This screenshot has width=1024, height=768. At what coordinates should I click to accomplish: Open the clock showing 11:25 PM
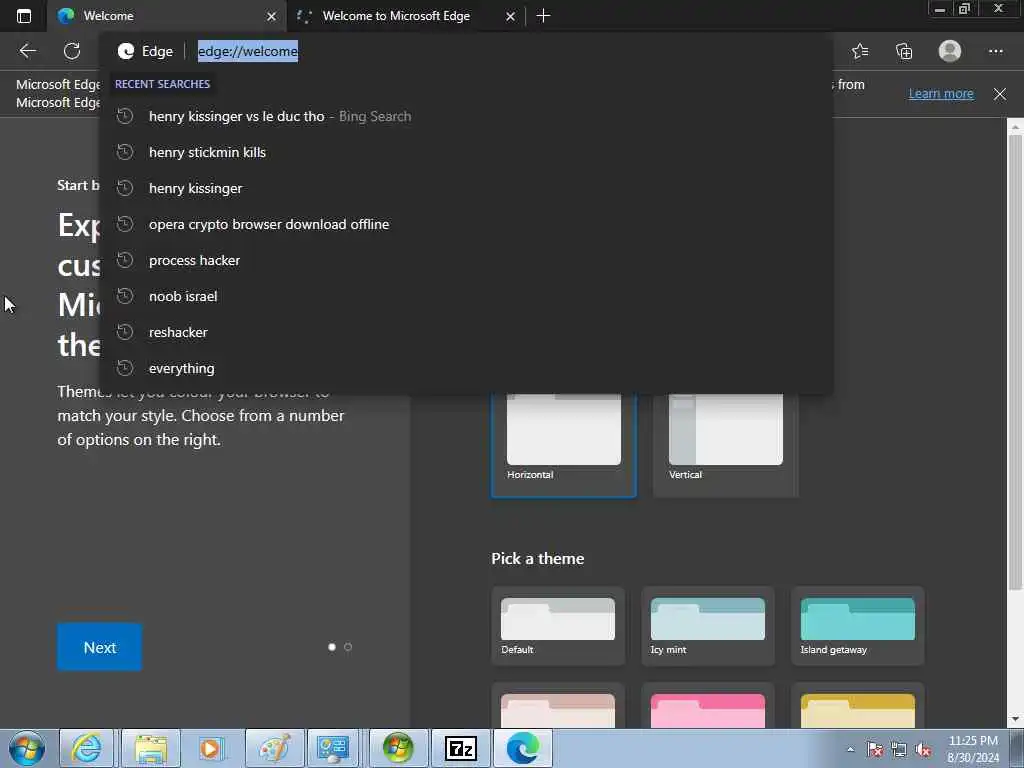click(973, 749)
